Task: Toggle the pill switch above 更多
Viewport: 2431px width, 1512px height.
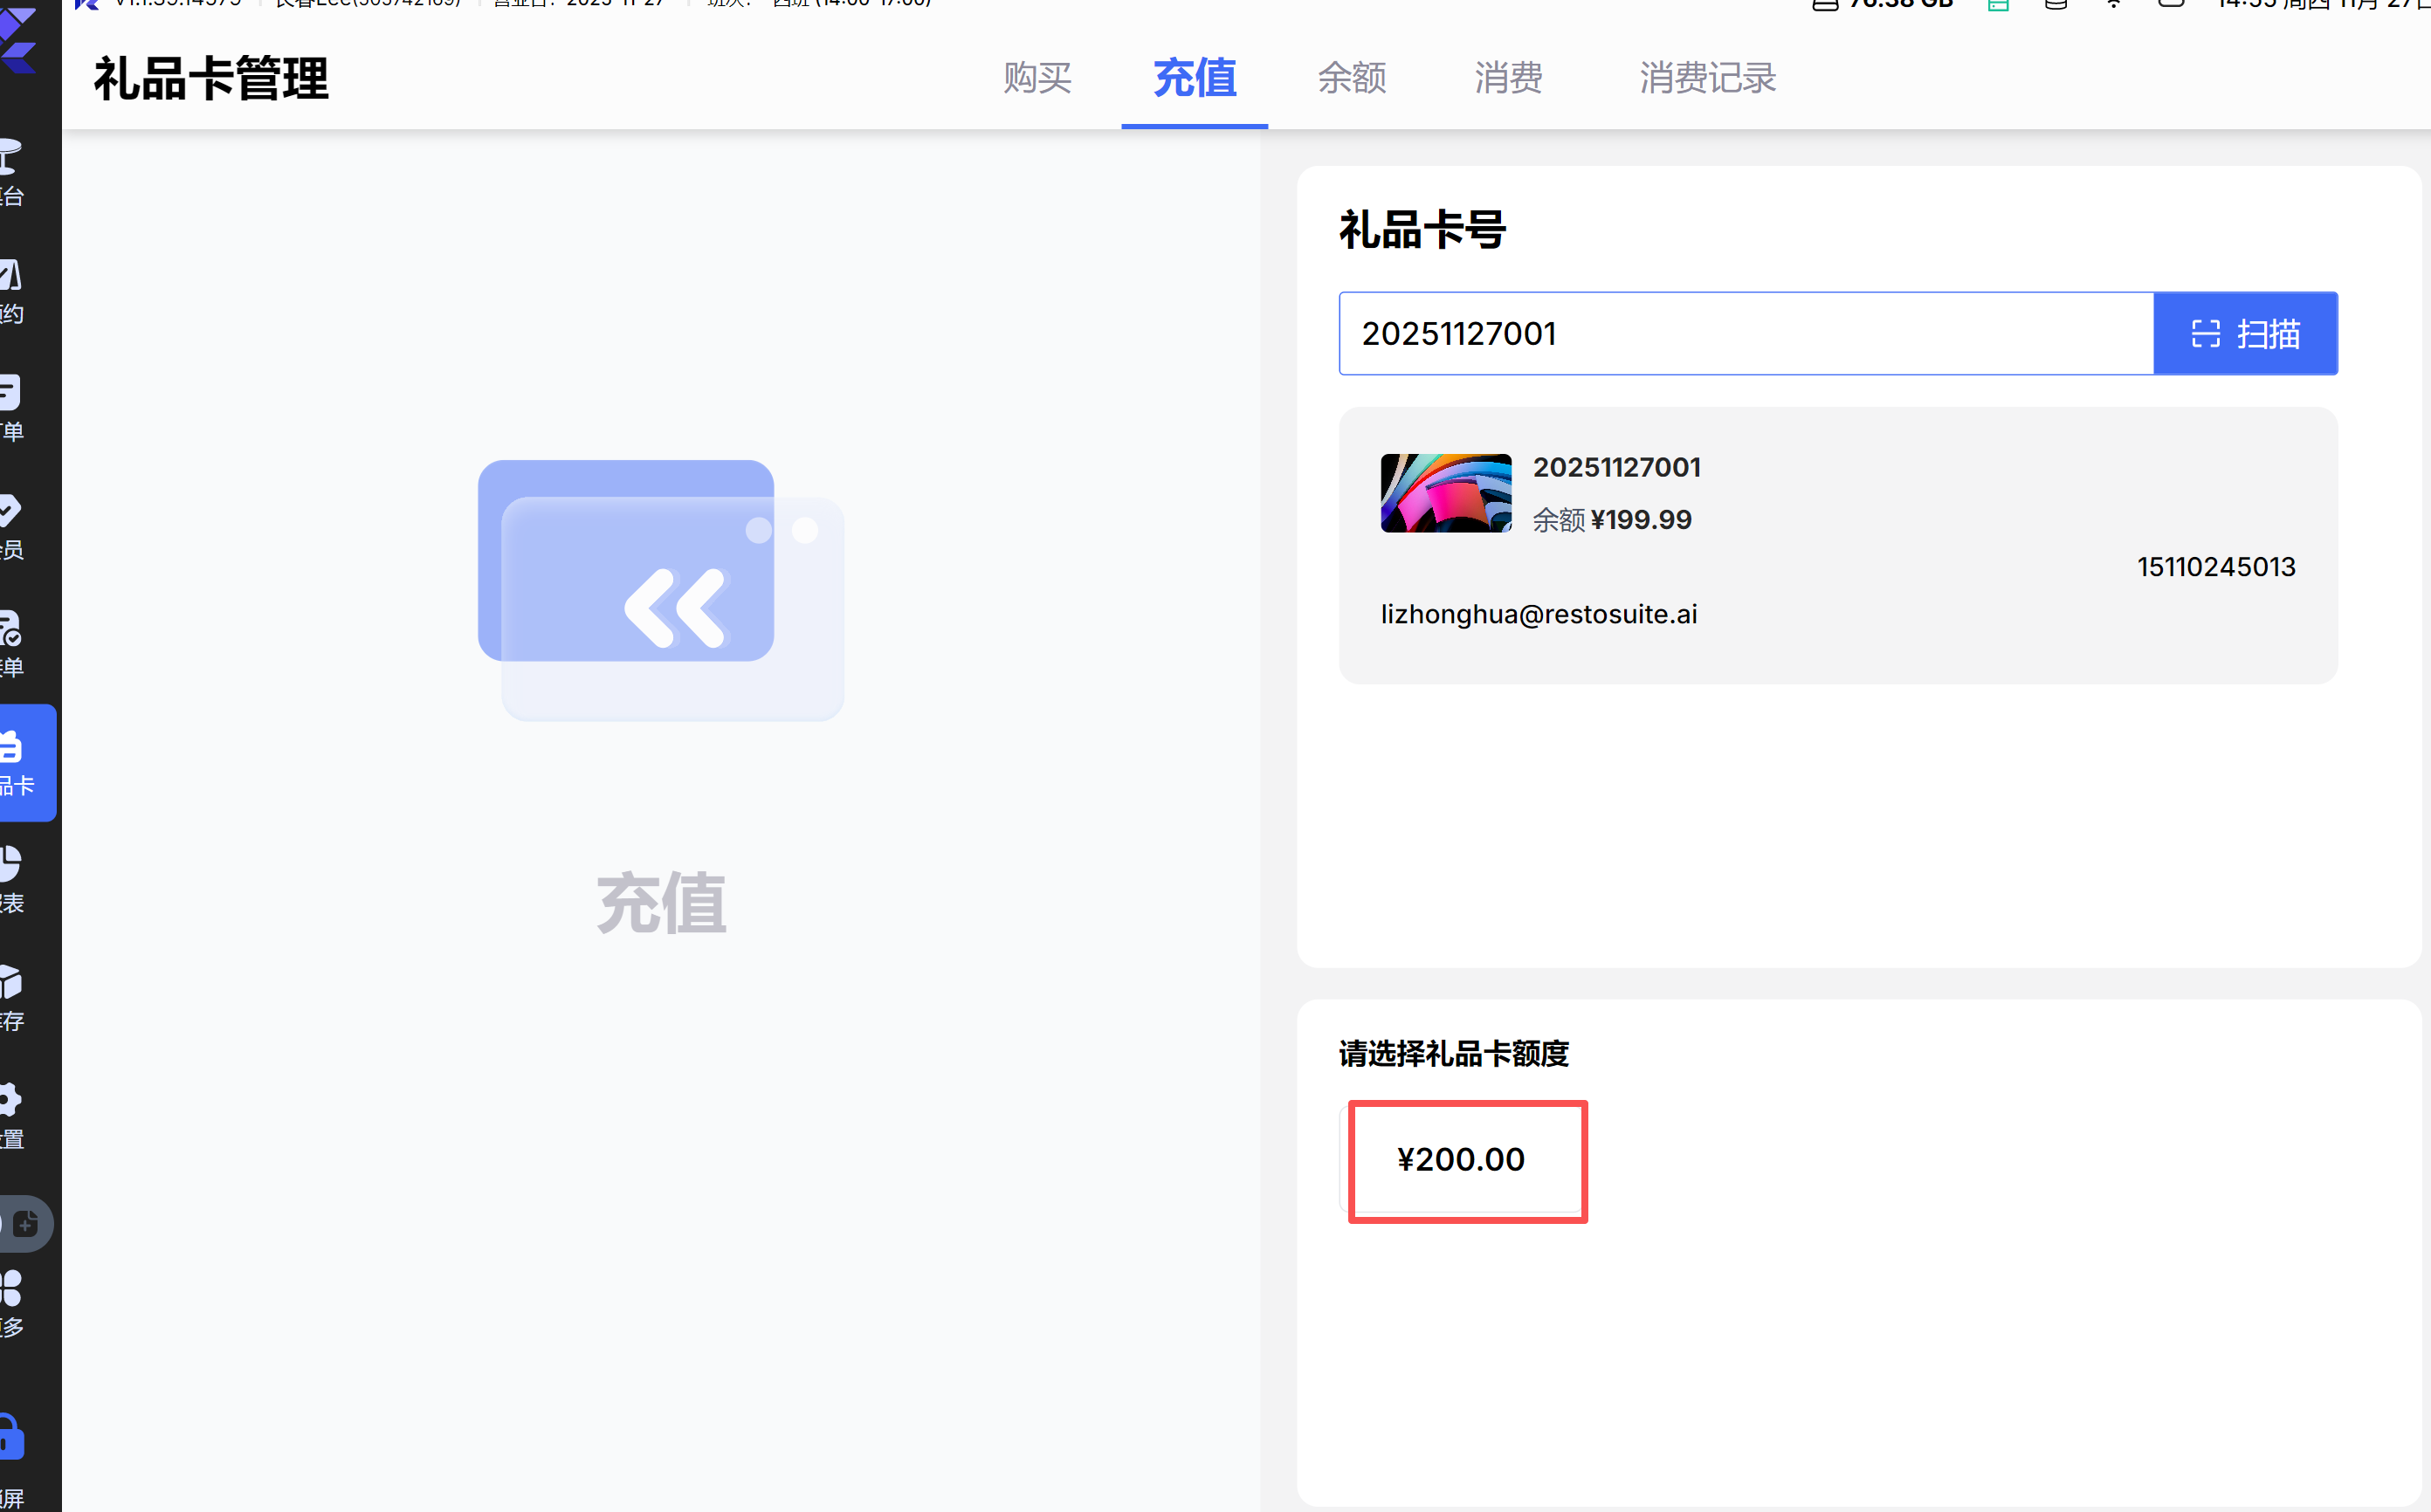Action: tap(24, 1223)
